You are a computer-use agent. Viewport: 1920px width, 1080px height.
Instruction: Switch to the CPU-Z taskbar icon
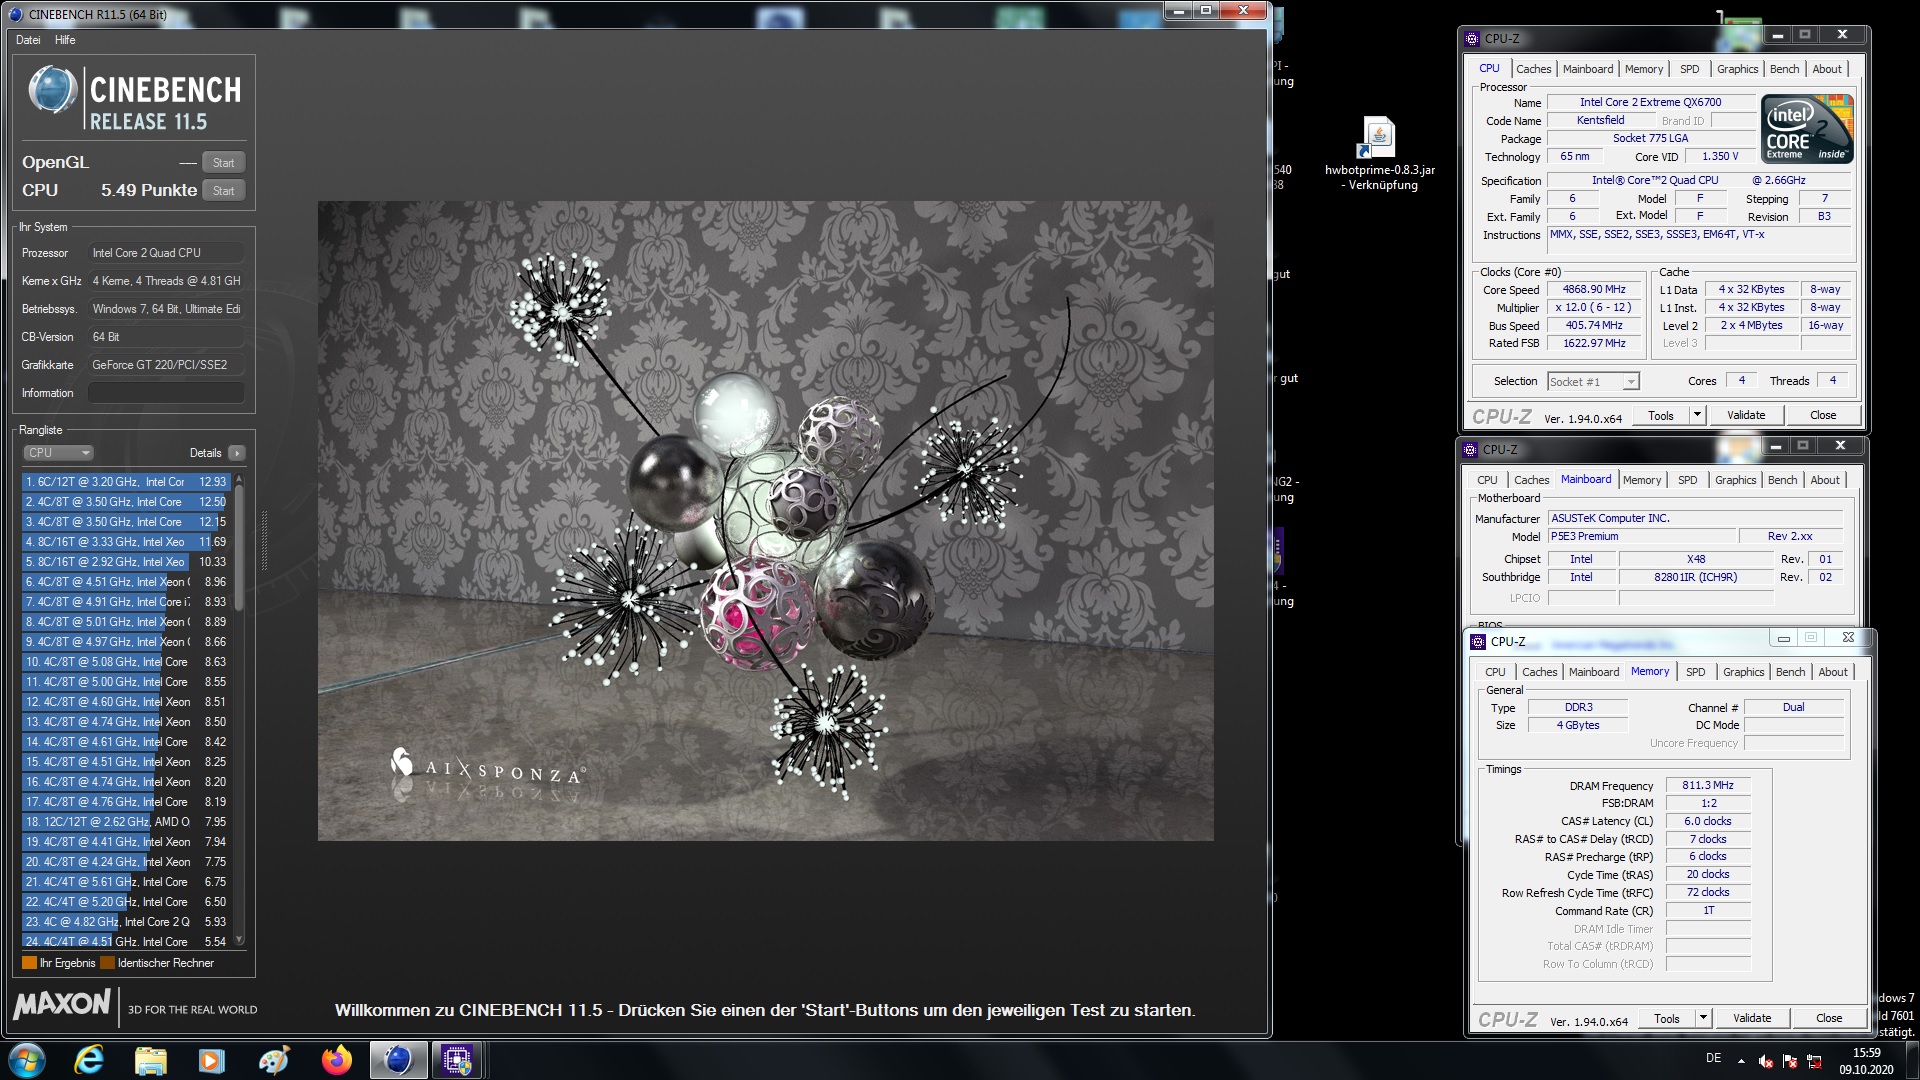[458, 1060]
